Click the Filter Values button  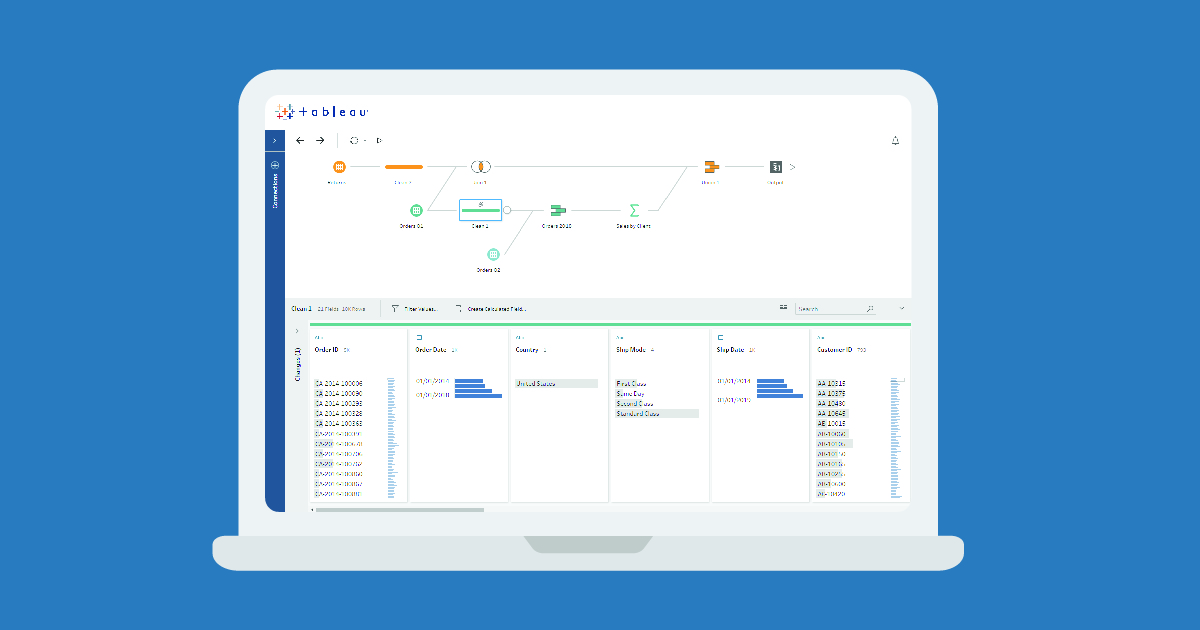414,309
